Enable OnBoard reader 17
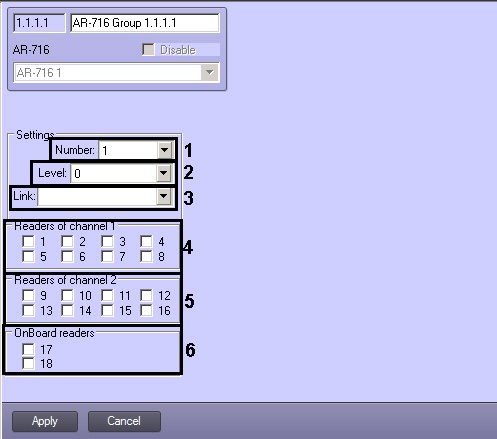 (x=28, y=349)
